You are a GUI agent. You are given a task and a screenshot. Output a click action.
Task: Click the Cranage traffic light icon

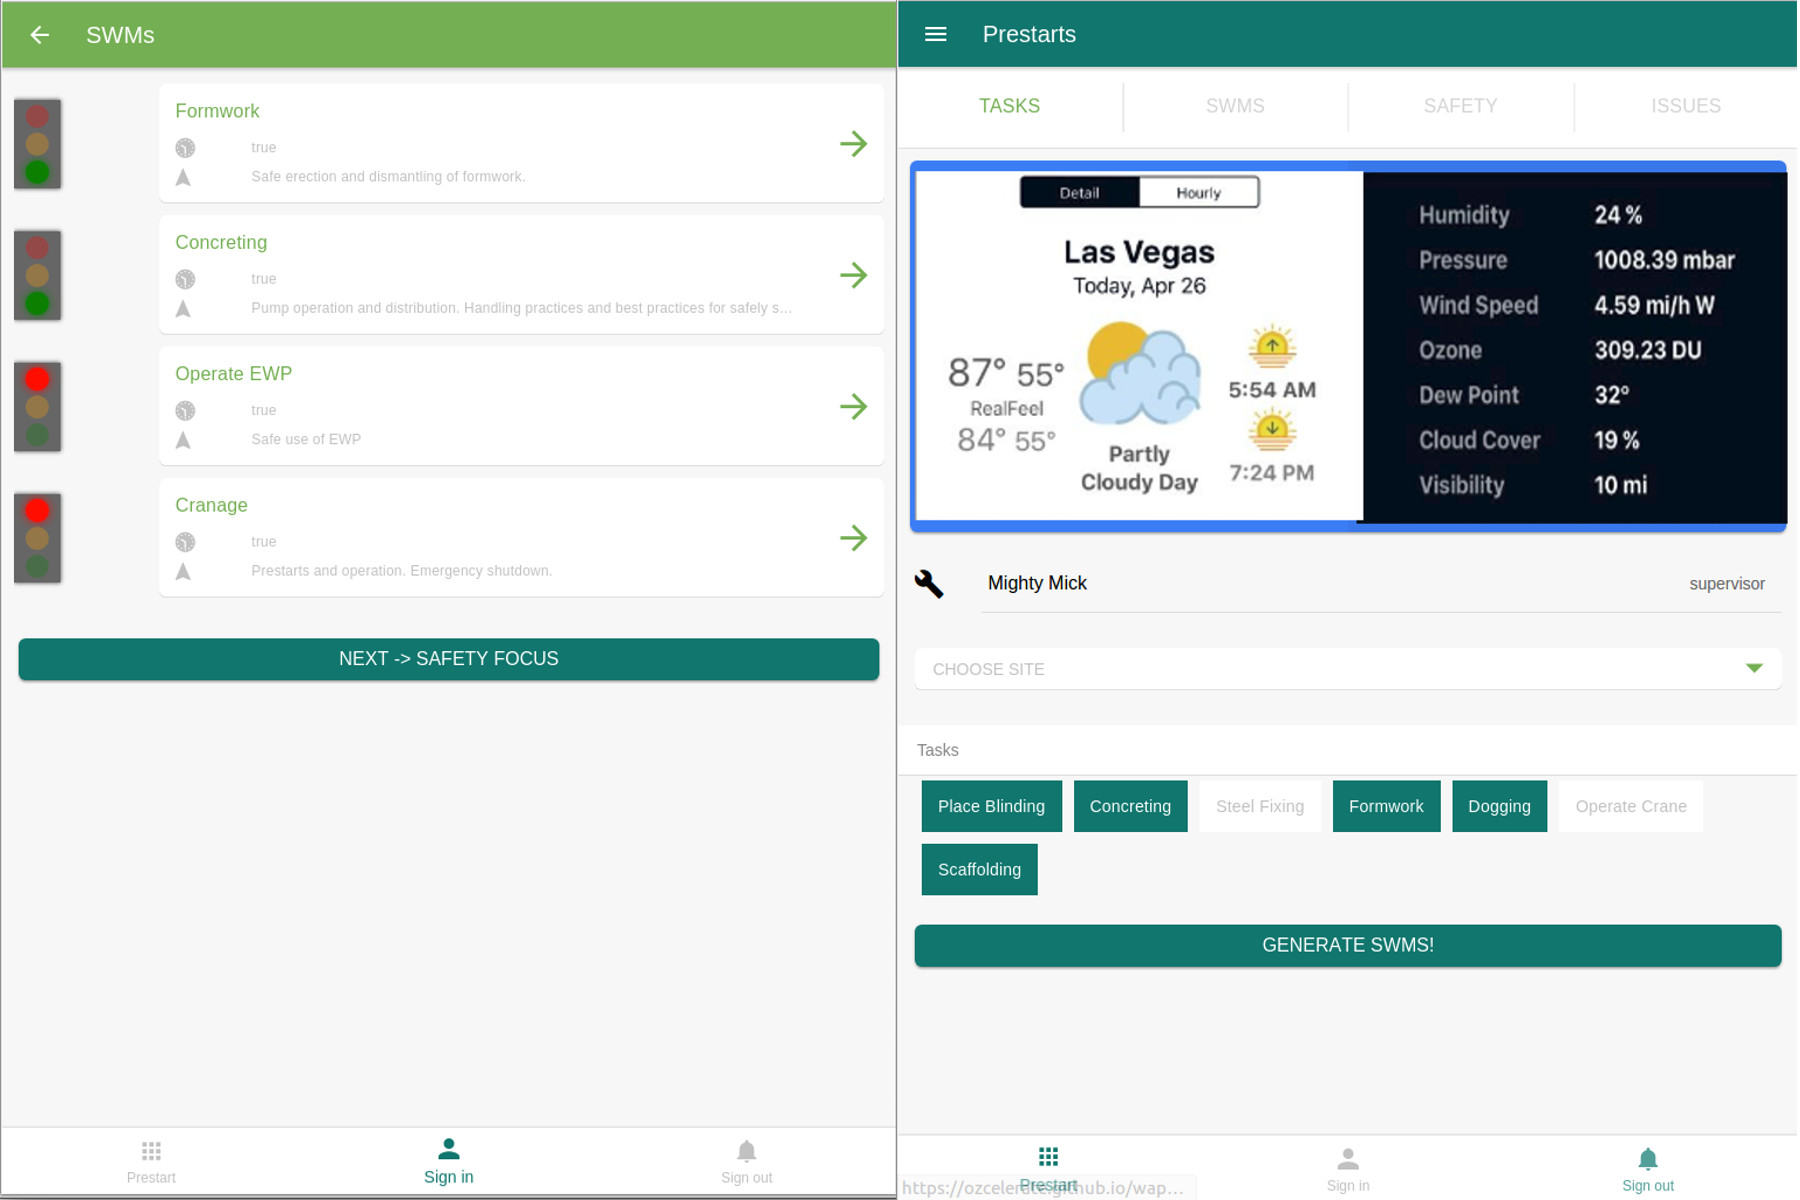38,538
